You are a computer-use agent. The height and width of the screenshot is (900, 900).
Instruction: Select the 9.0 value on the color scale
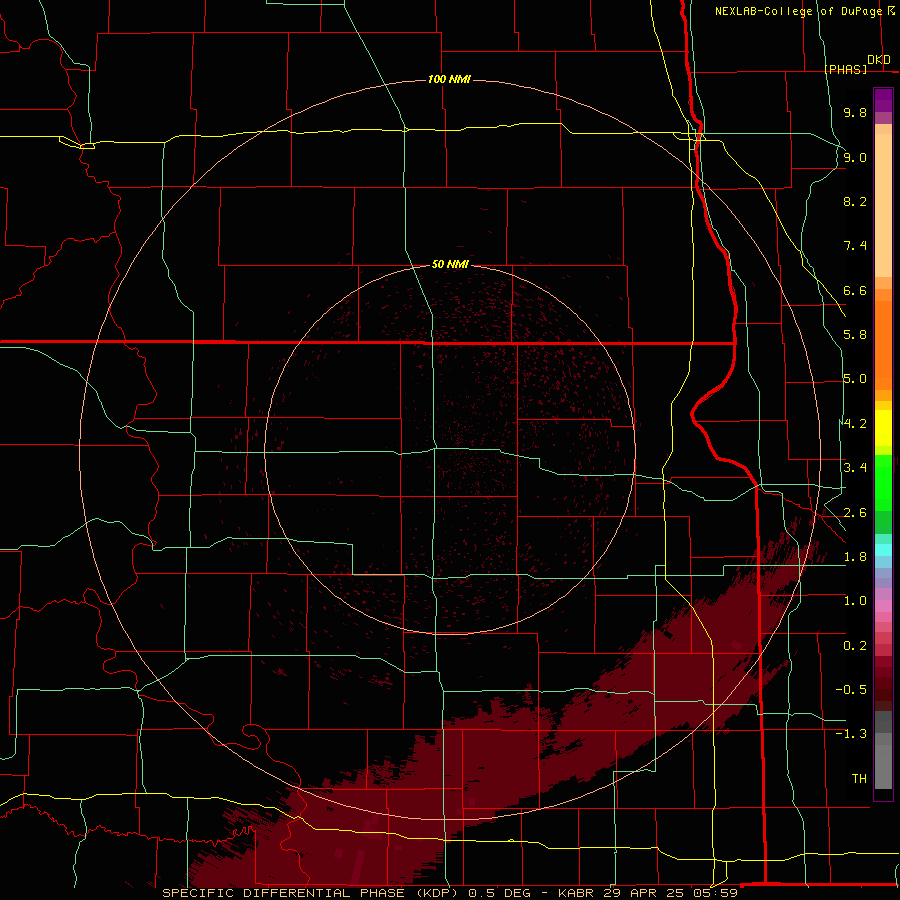[855, 157]
